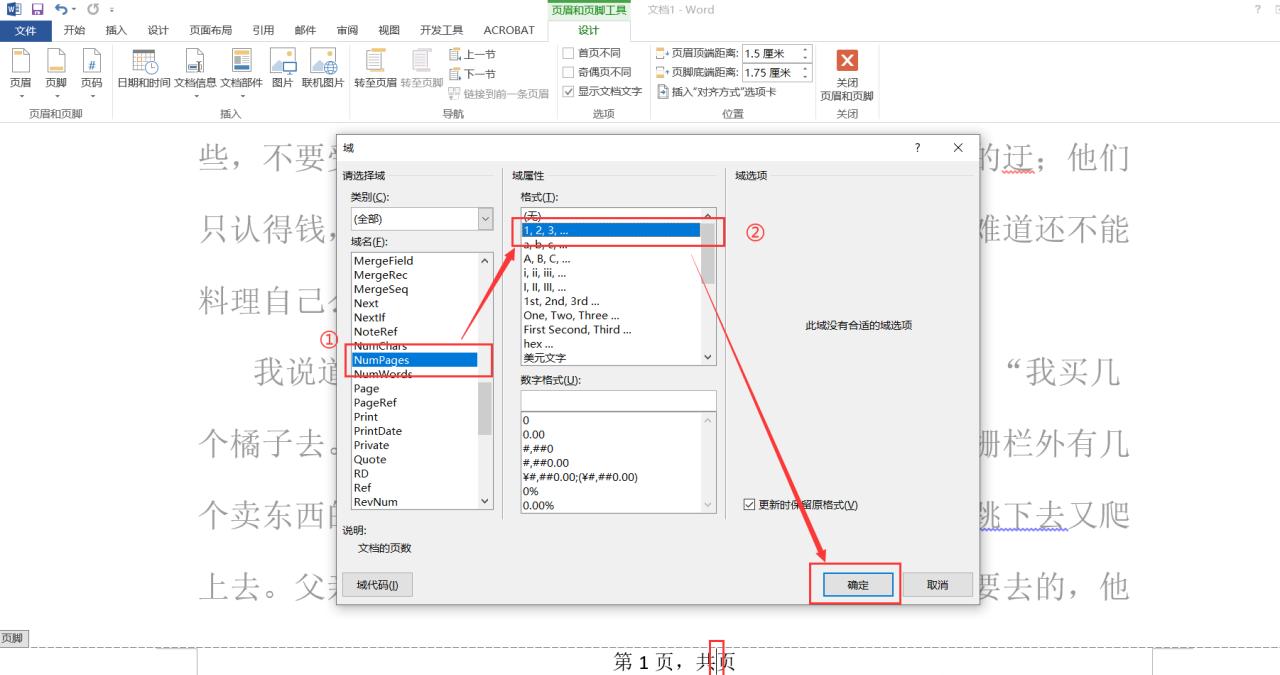Click the 页脚底端距离 value field
The width and height of the screenshot is (1280, 675).
[x=770, y=73]
